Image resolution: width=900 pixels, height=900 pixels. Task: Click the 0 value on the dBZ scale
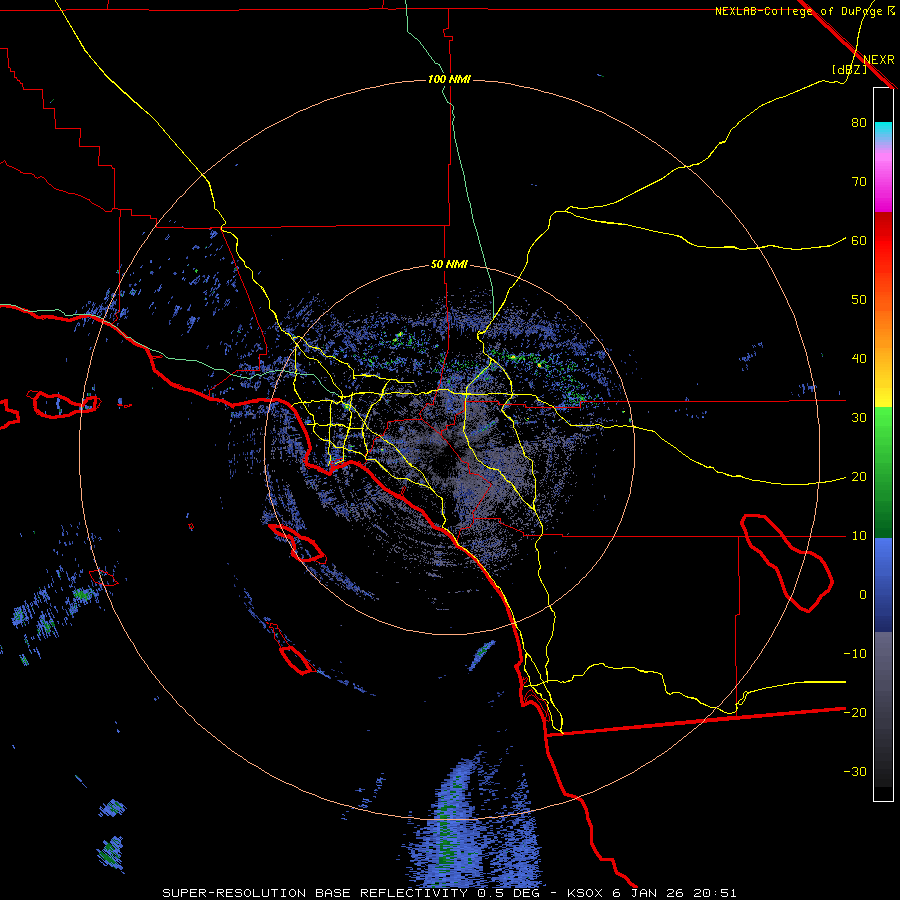point(863,595)
